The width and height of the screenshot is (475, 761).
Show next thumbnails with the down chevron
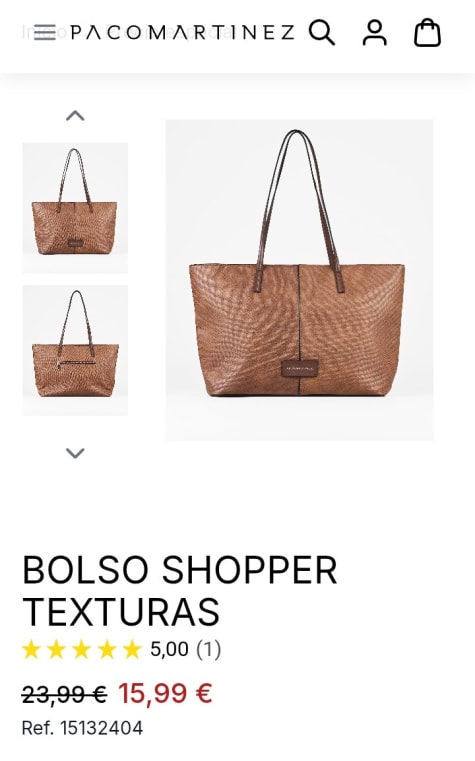coord(75,453)
